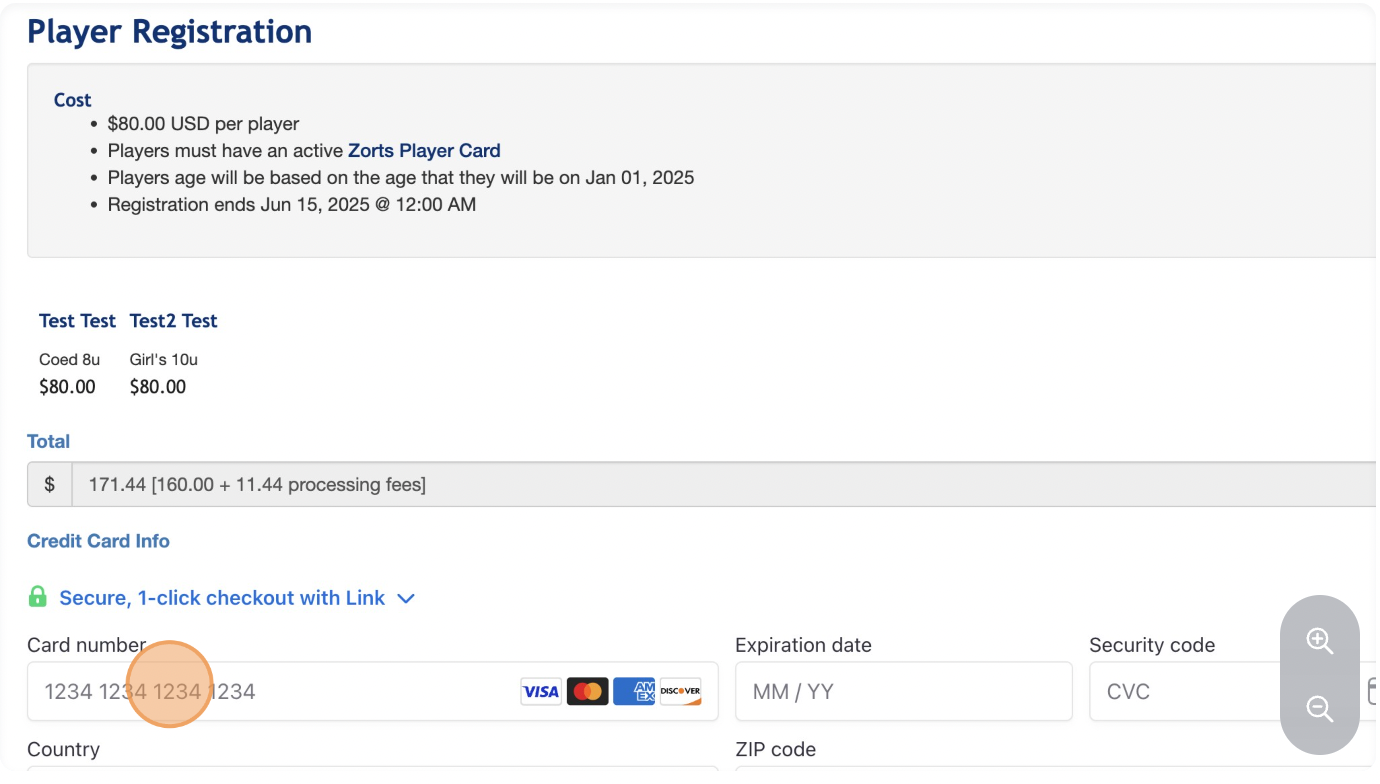
Task: Expand the Link checkout chevron arrow
Action: click(x=406, y=598)
